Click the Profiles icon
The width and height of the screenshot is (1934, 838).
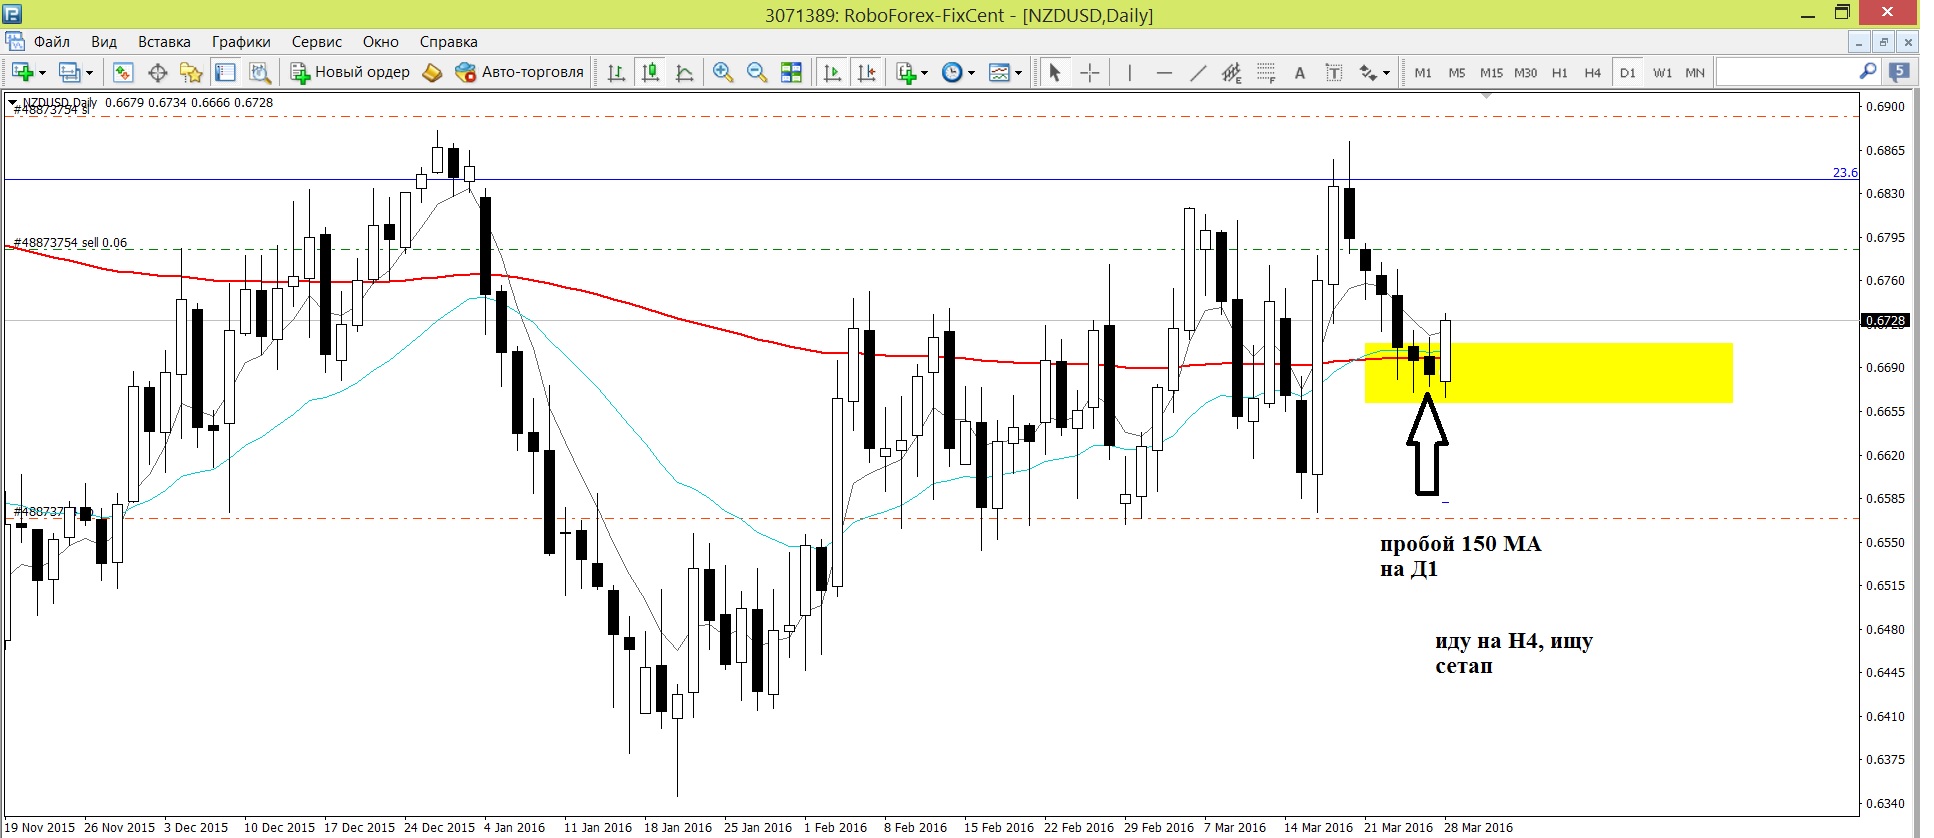[x=69, y=72]
